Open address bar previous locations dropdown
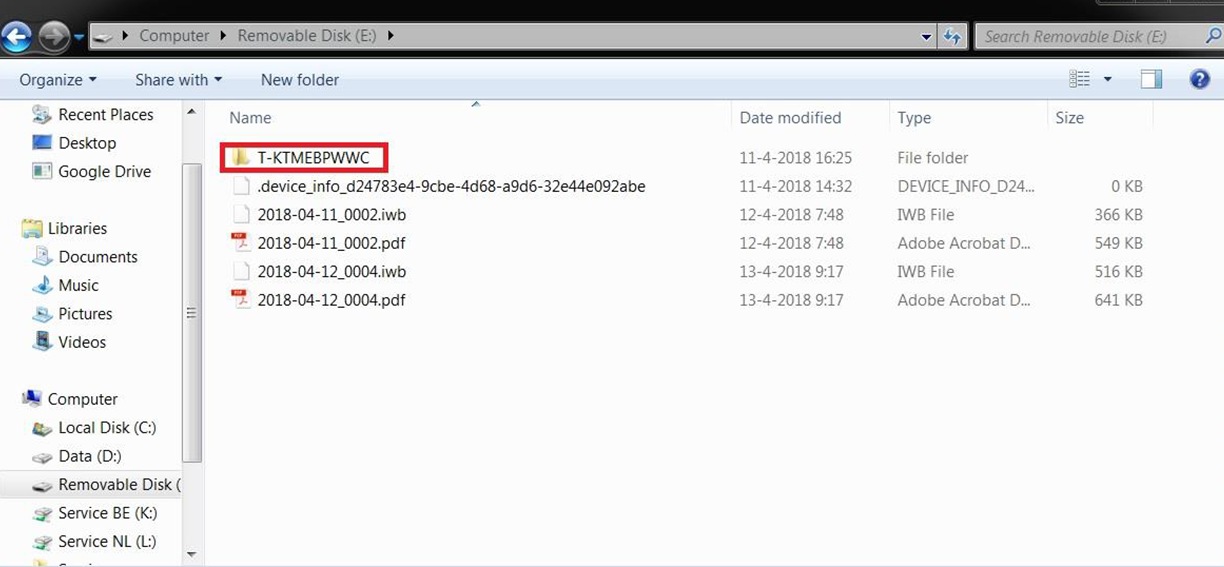This screenshot has width=1224, height=567. (927, 37)
